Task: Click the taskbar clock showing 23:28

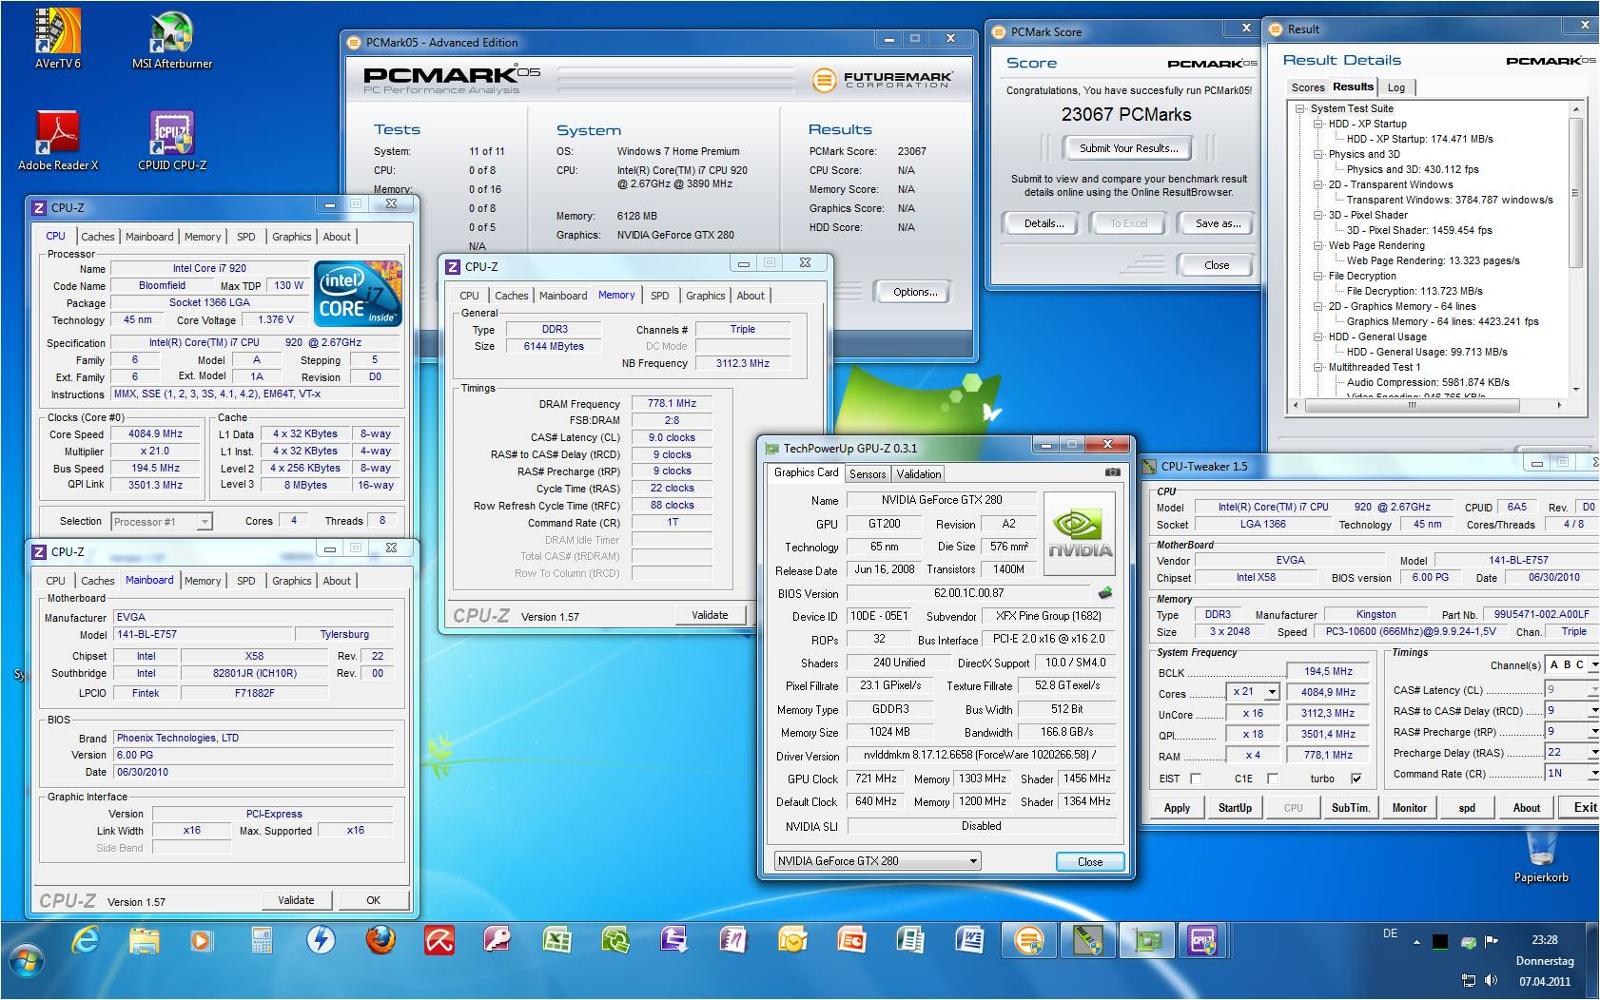Action: pyautogui.click(x=1544, y=940)
